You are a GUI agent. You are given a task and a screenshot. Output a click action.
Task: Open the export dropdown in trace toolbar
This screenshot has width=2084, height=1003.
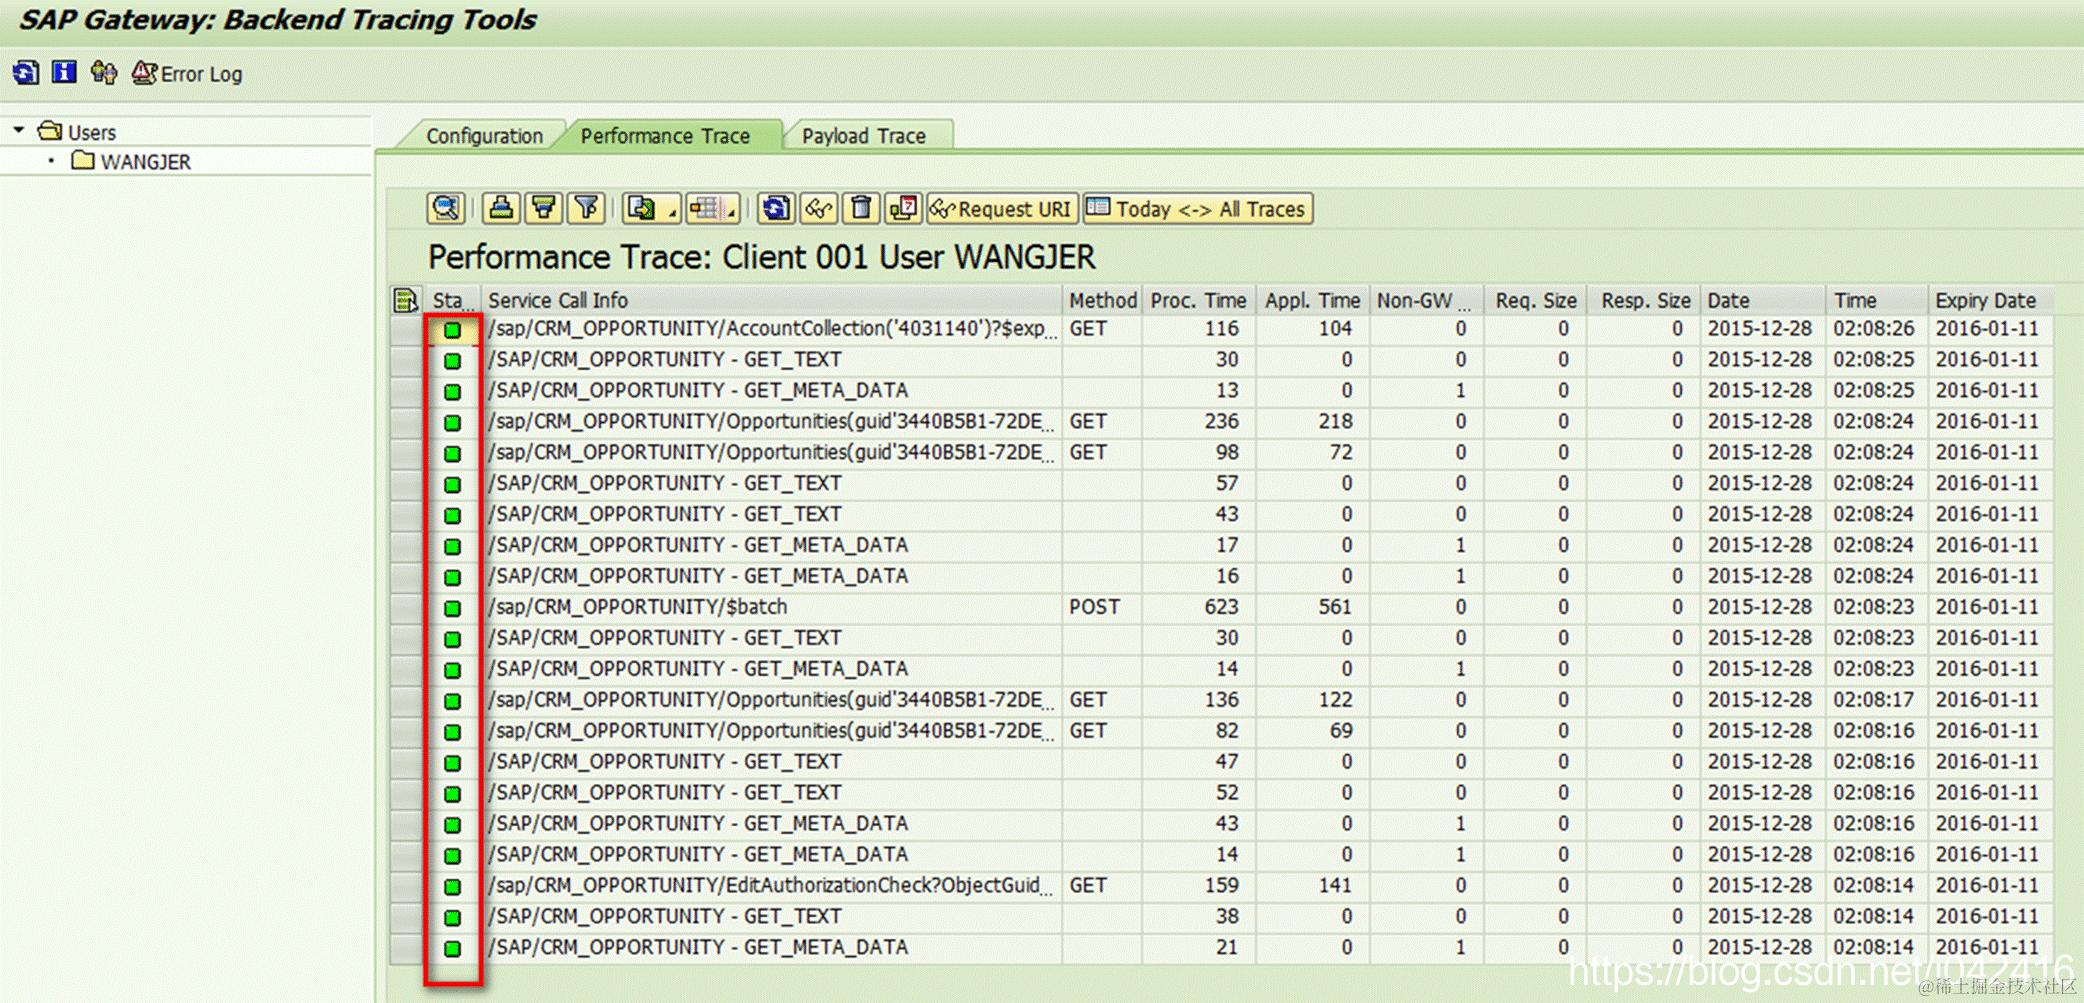(651, 208)
